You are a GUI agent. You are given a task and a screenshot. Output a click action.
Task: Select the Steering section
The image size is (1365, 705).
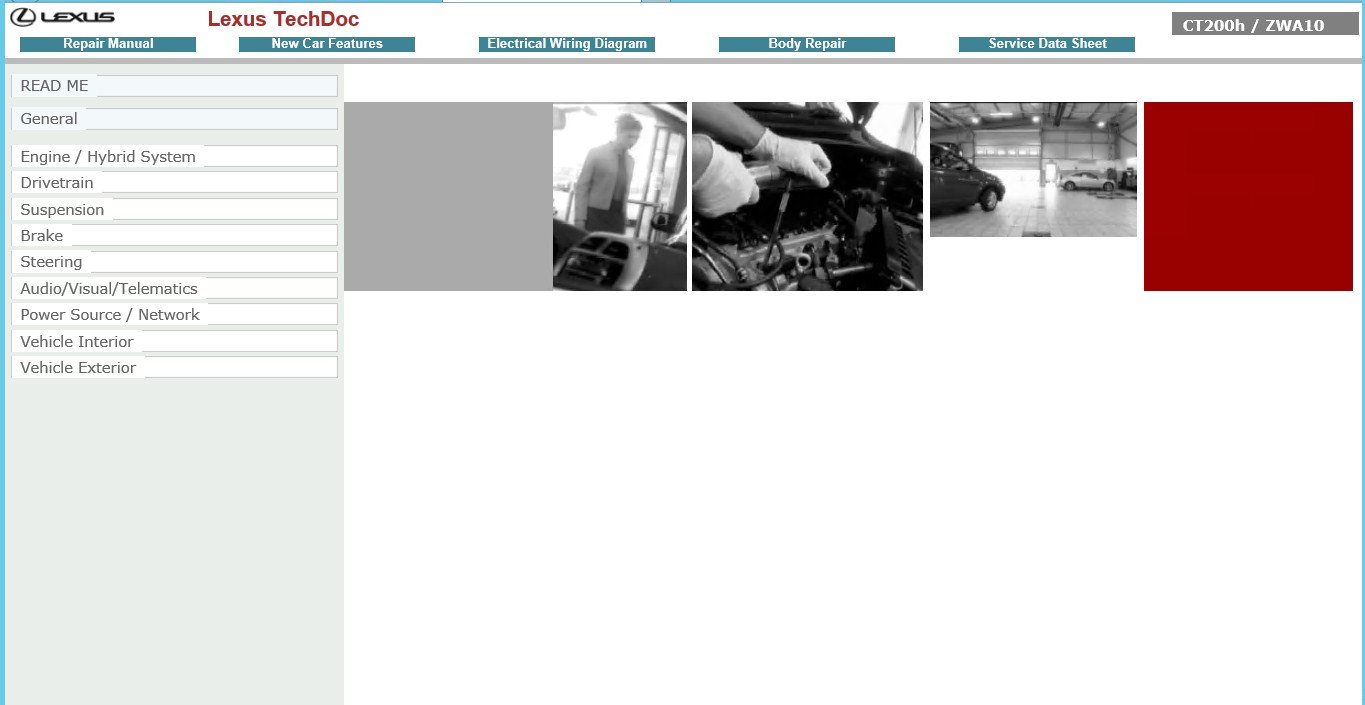tap(174, 262)
